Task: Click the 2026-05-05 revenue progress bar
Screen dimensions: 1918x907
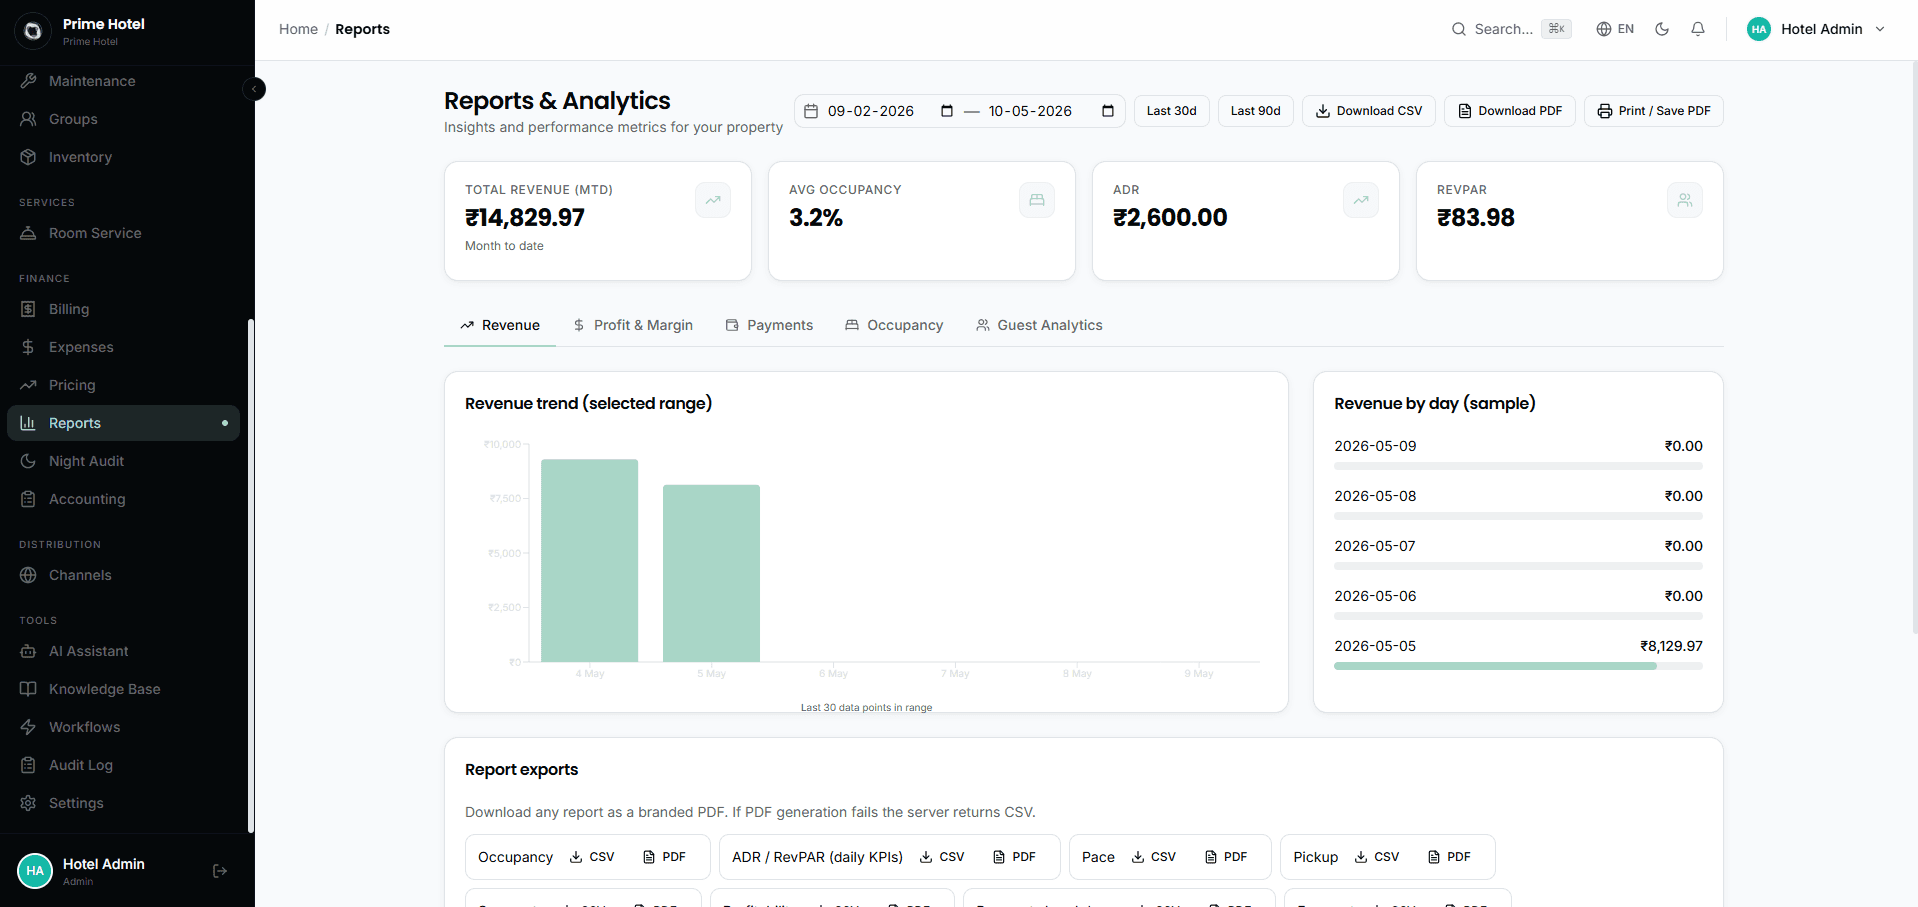Action: click(x=1518, y=666)
